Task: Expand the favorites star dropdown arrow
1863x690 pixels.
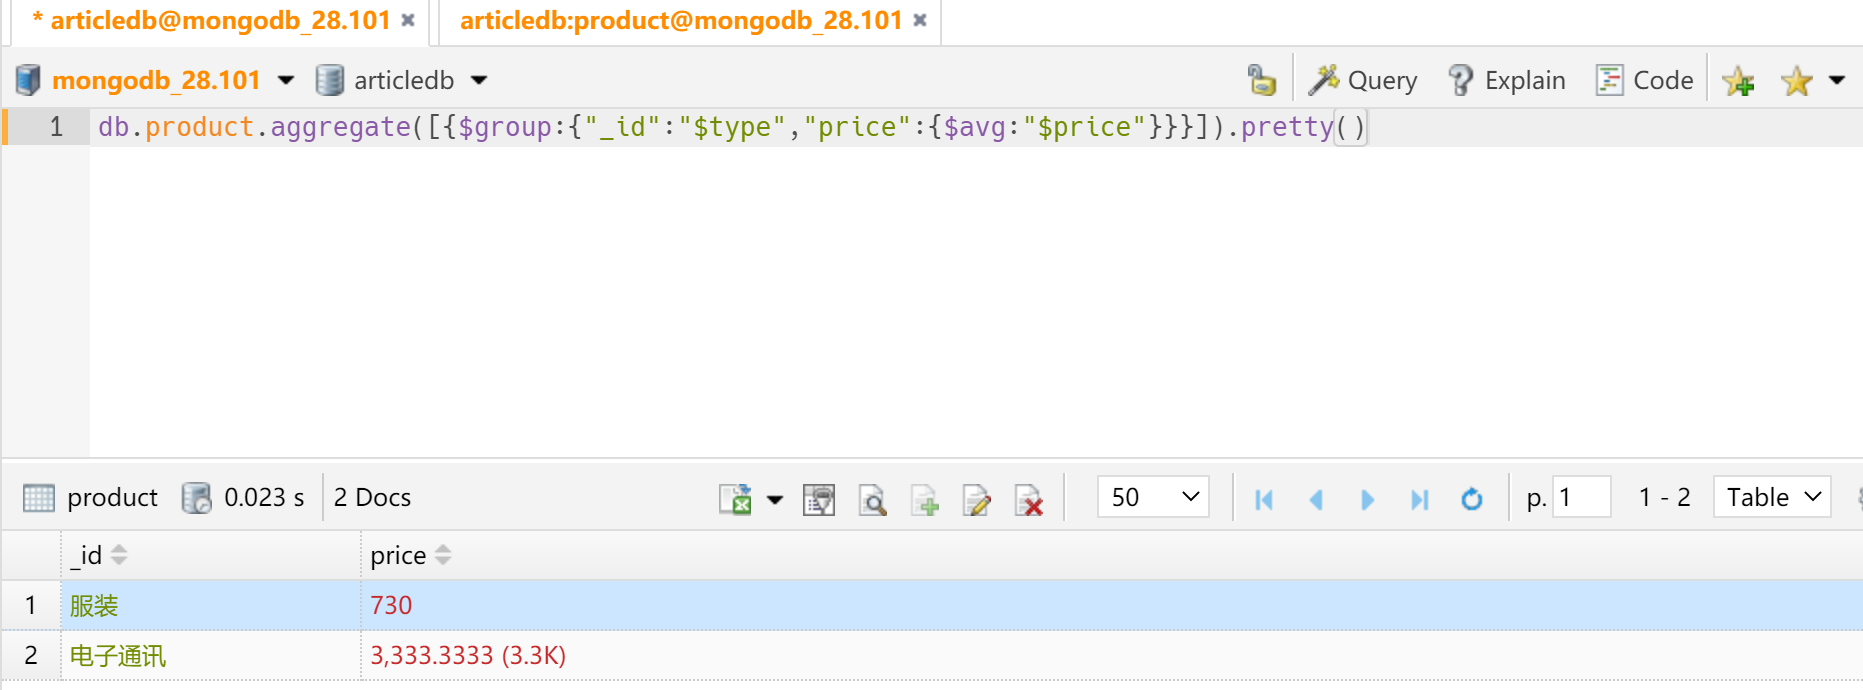Action: 1837,80
